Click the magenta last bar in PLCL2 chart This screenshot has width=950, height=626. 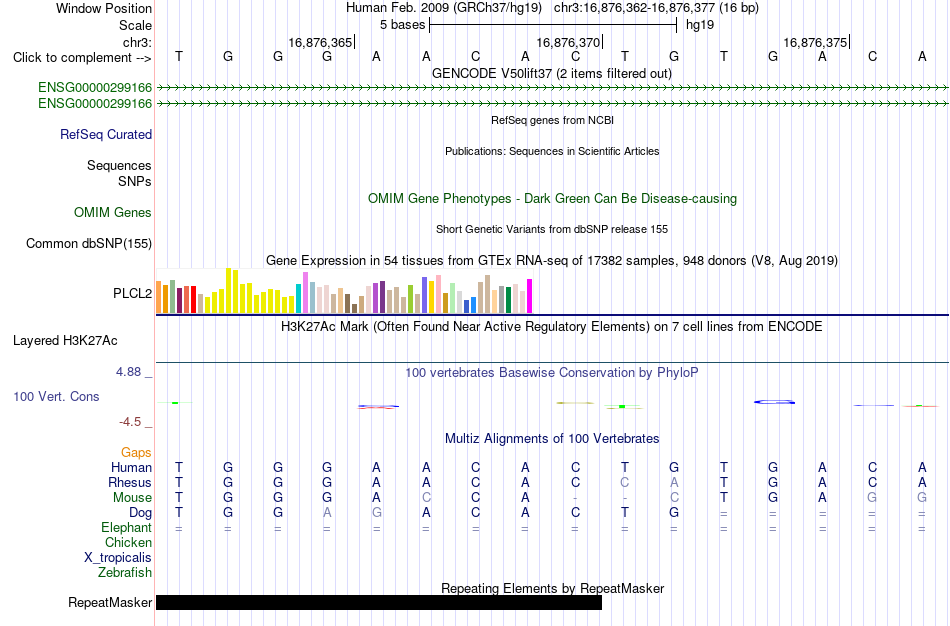[530, 296]
